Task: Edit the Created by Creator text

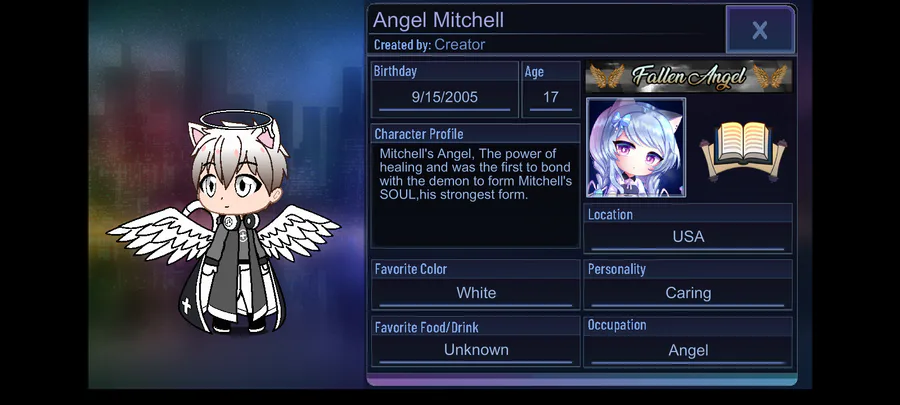Action: 429,45
